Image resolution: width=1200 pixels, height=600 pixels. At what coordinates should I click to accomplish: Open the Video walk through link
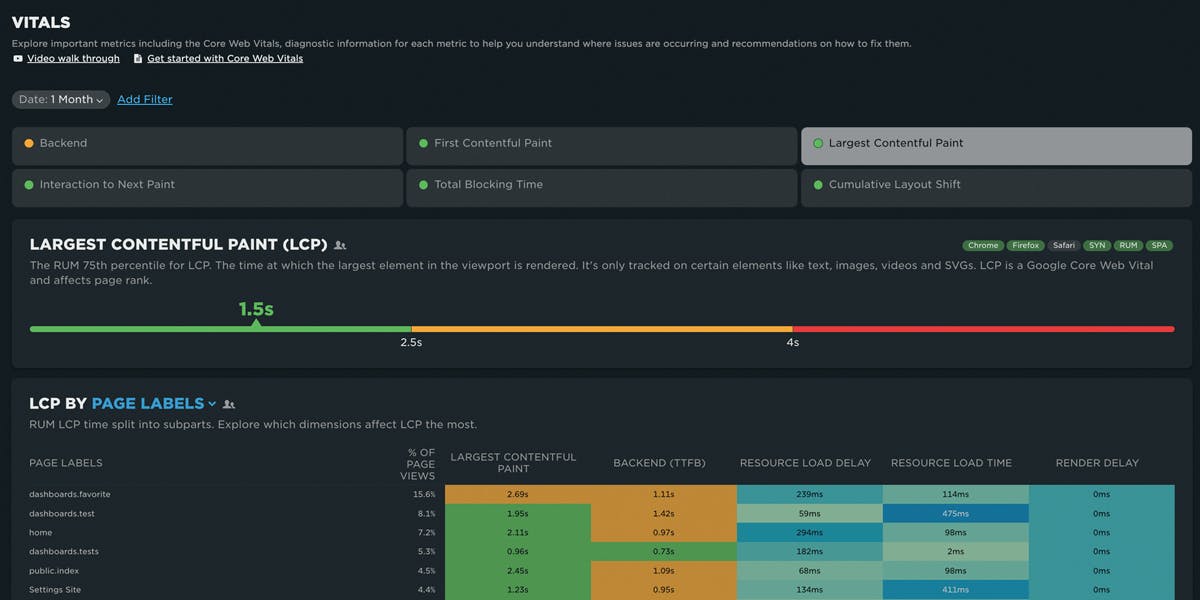73,59
